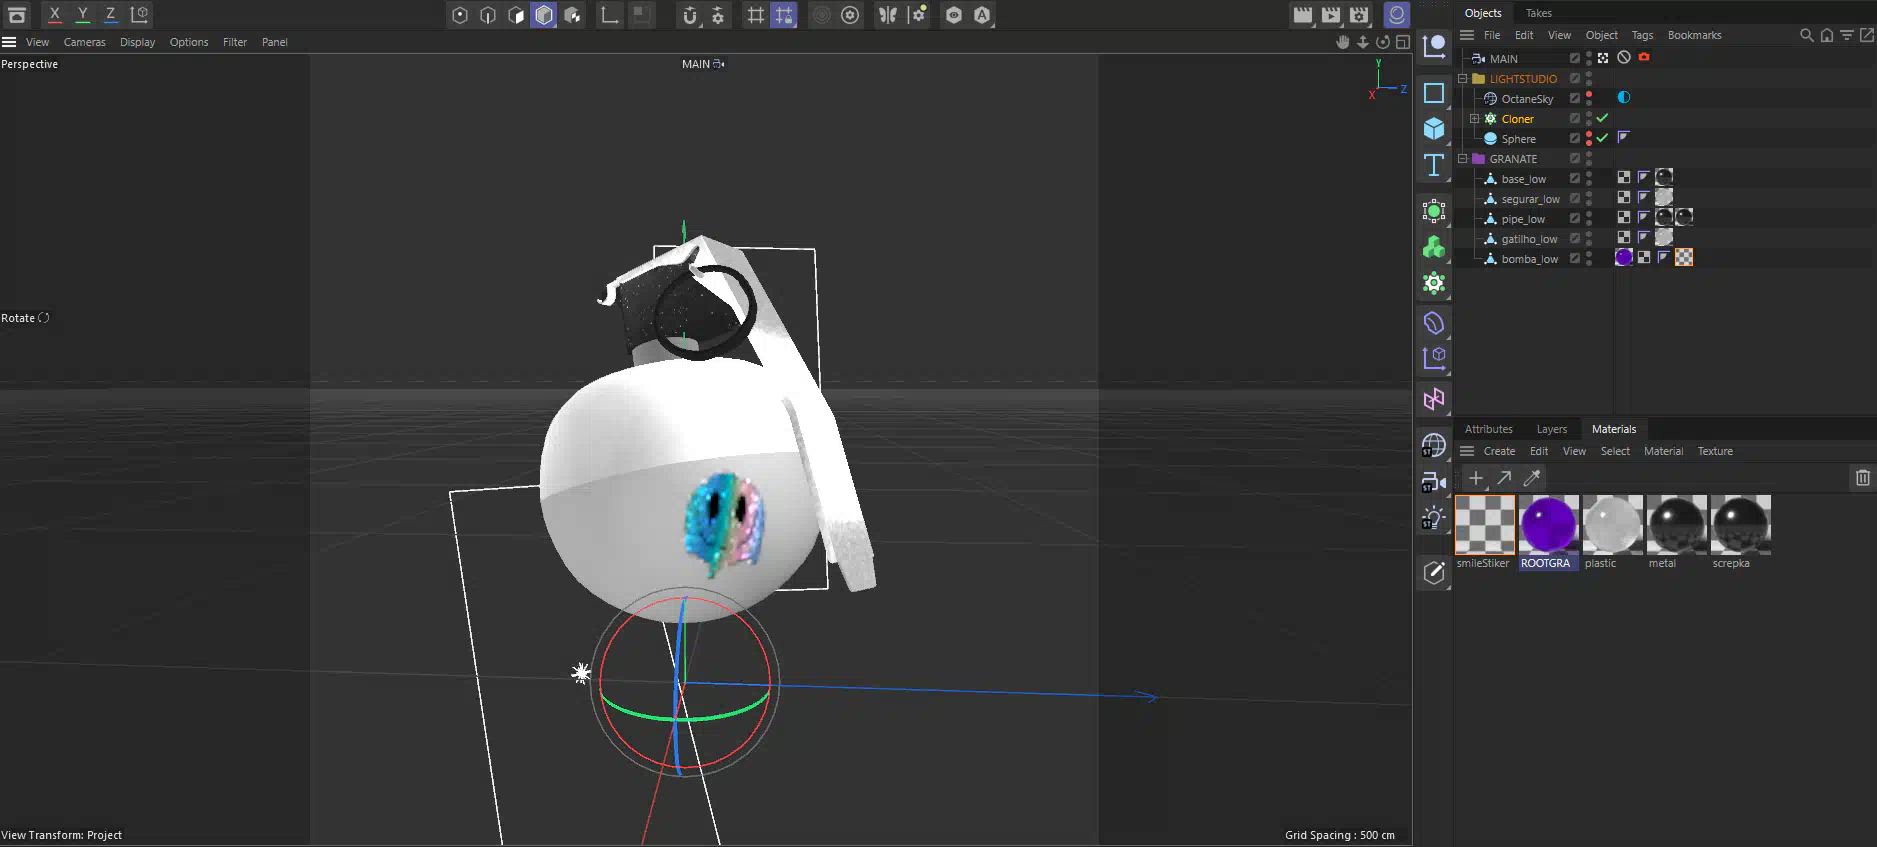This screenshot has height=847, width=1877.
Task: Open the Tags menu in Object Manager
Action: tap(1642, 35)
